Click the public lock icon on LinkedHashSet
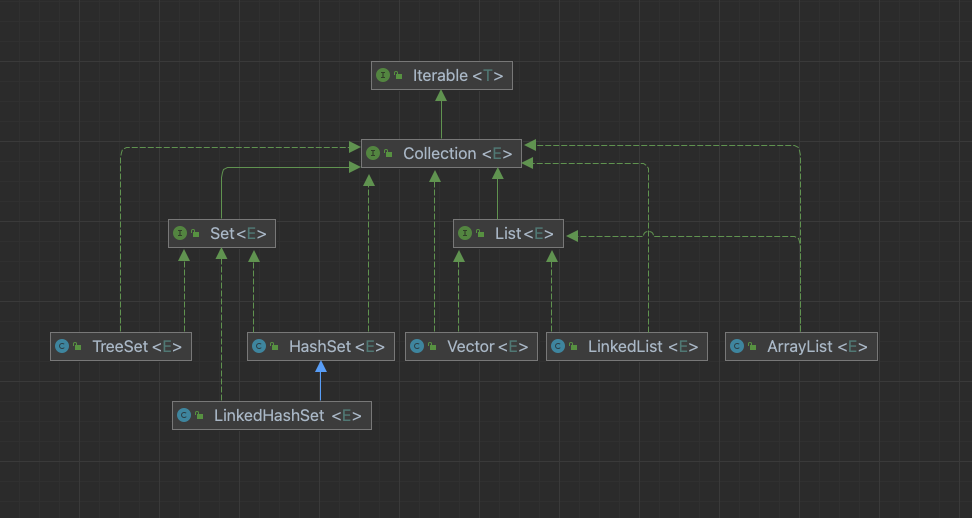The height and width of the screenshot is (518, 972). 199,415
